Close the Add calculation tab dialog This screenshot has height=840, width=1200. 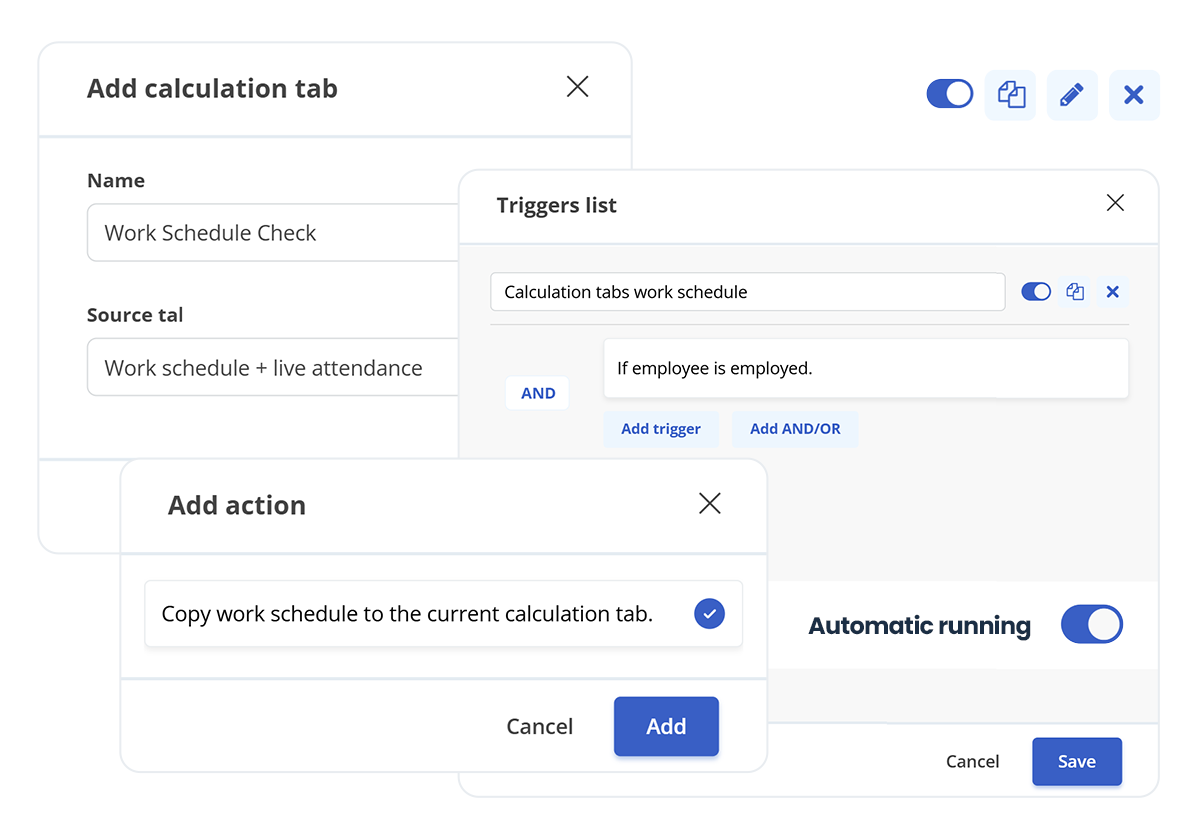pos(577,87)
